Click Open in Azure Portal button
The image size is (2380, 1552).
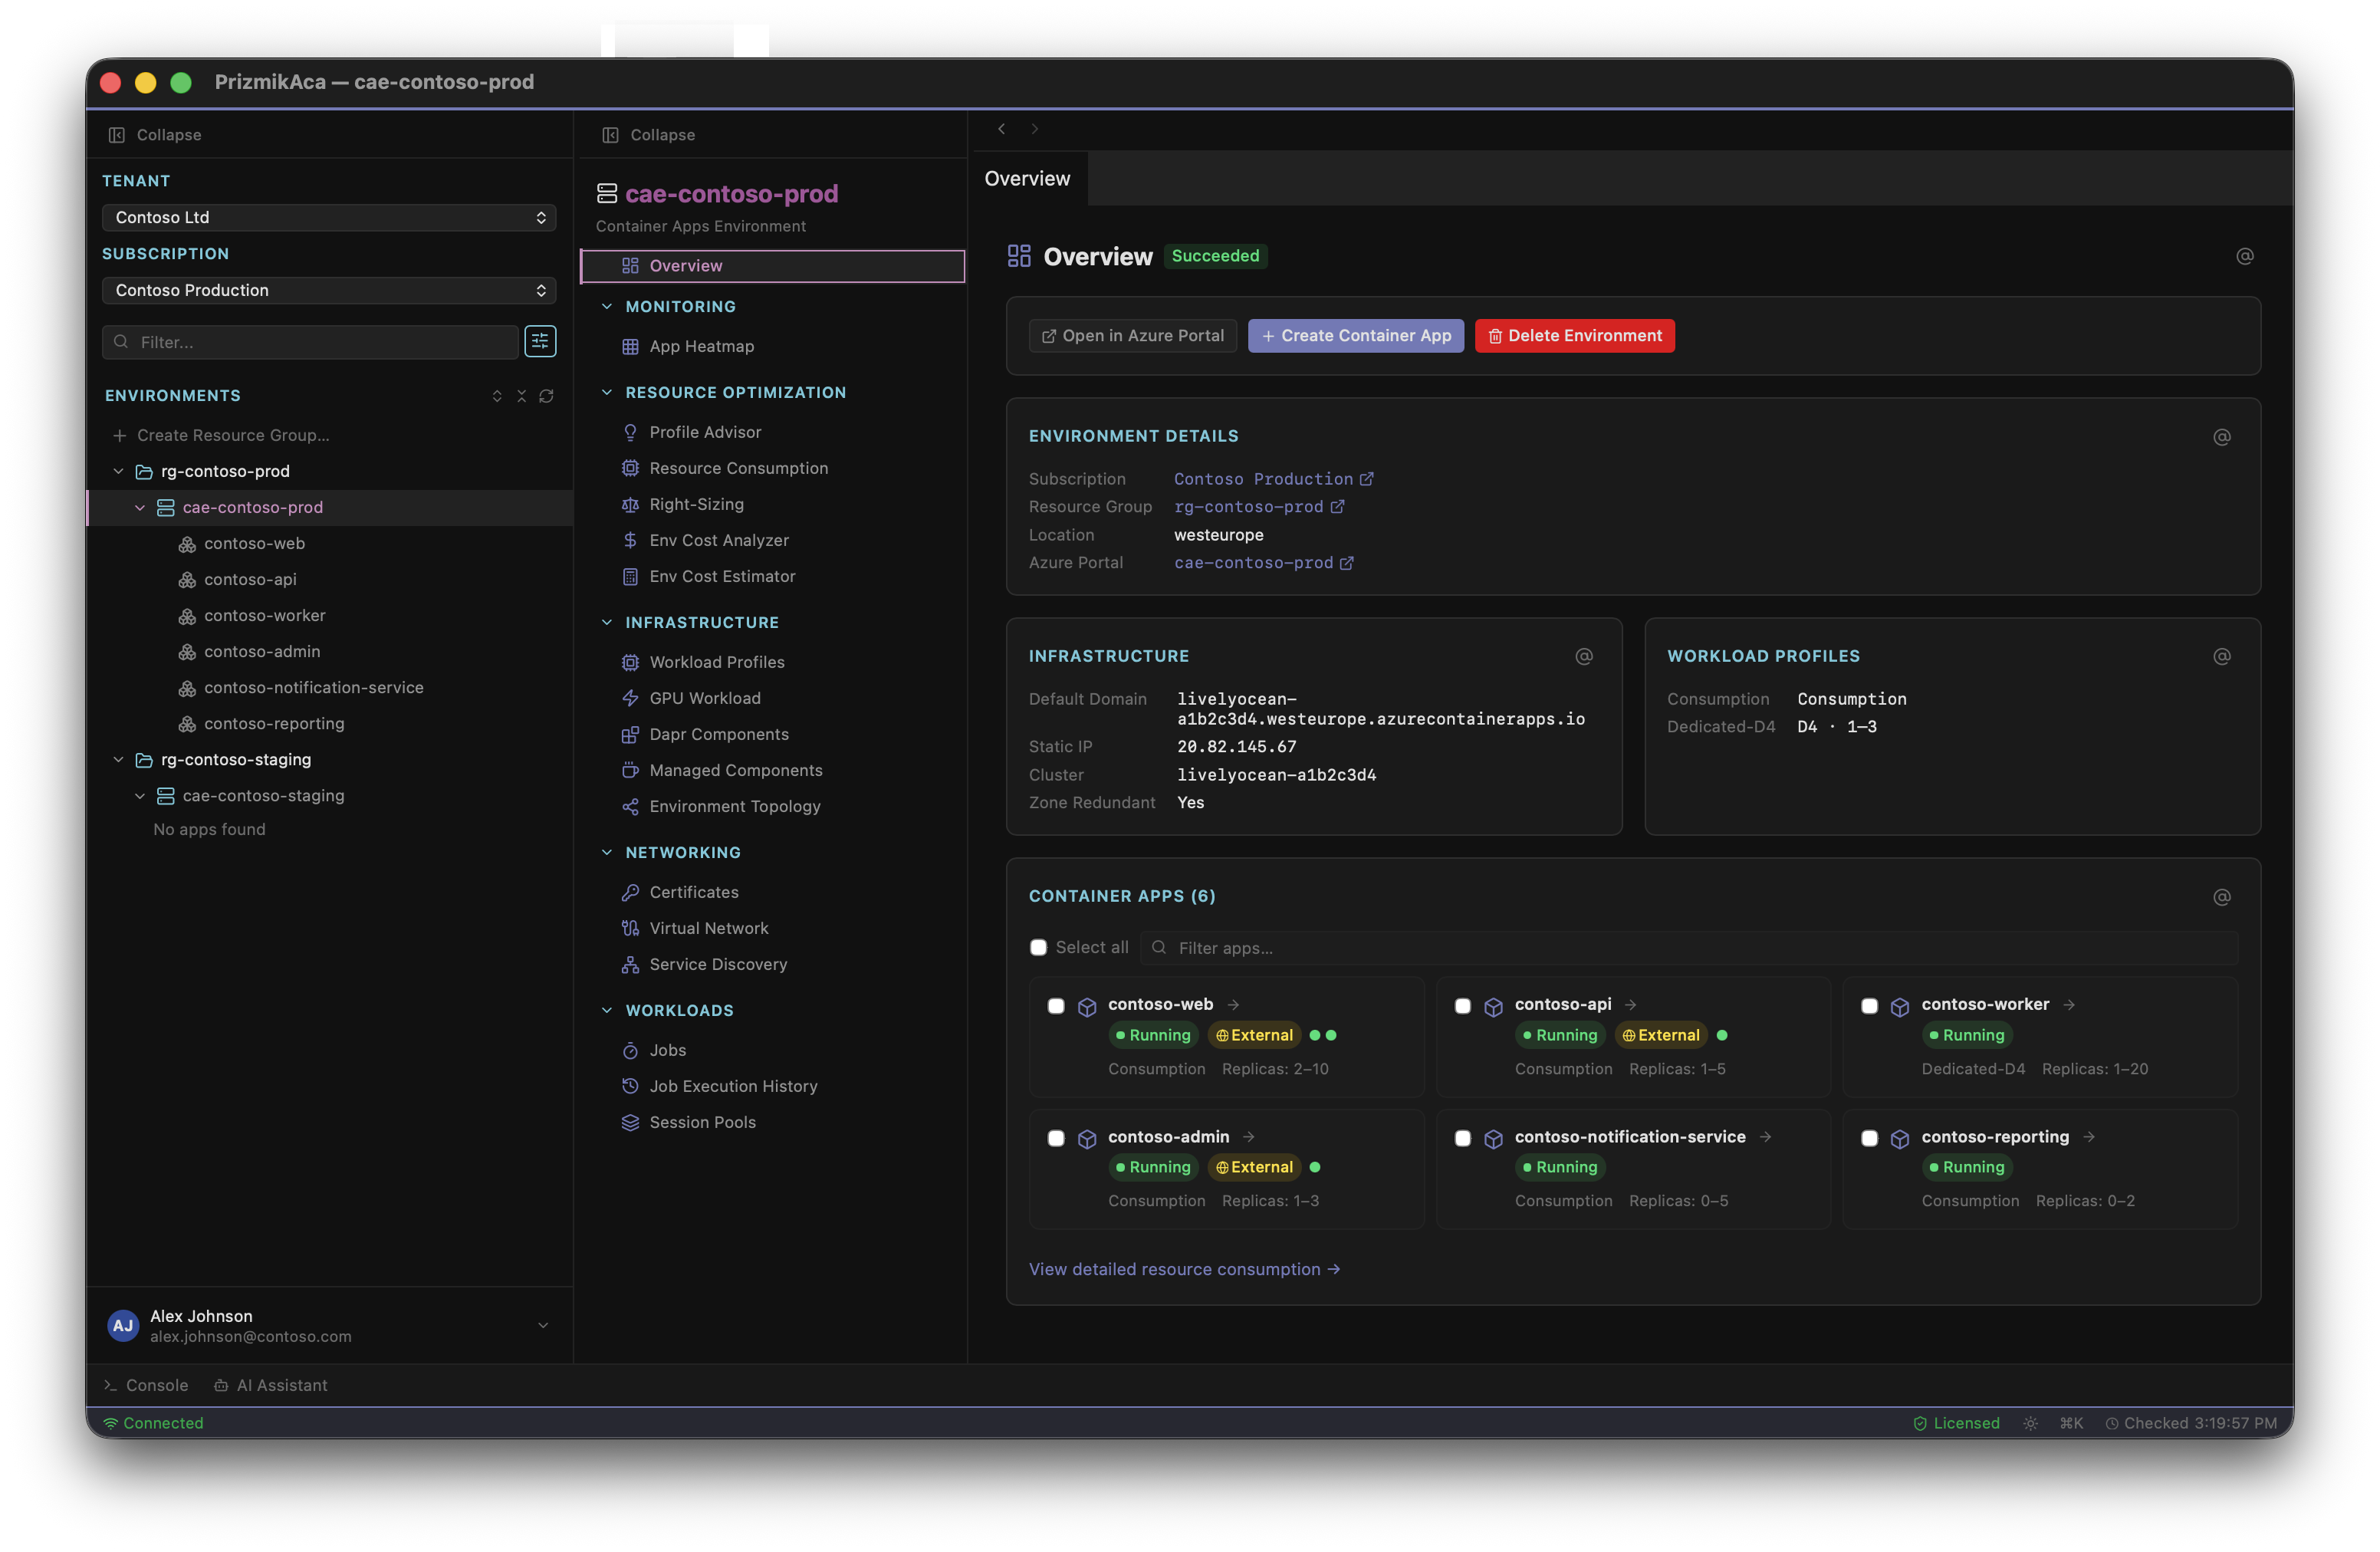coord(1132,336)
